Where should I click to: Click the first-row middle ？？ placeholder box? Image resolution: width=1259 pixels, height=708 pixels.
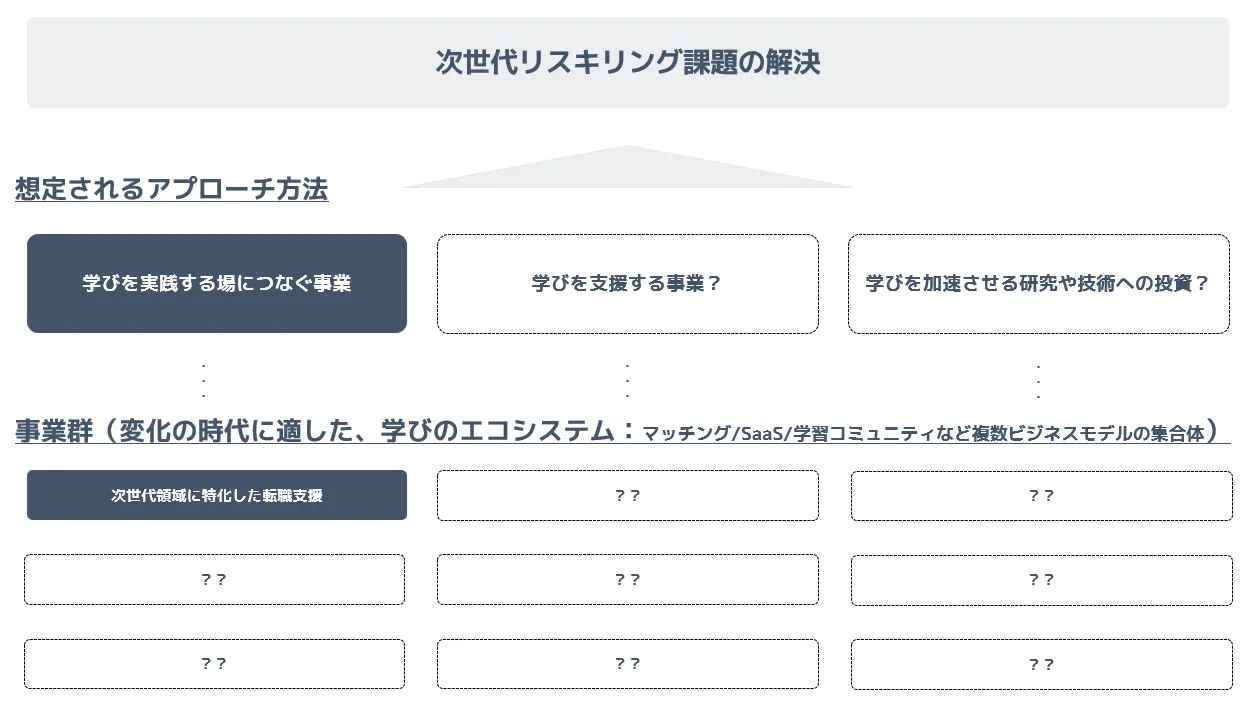click(x=628, y=495)
